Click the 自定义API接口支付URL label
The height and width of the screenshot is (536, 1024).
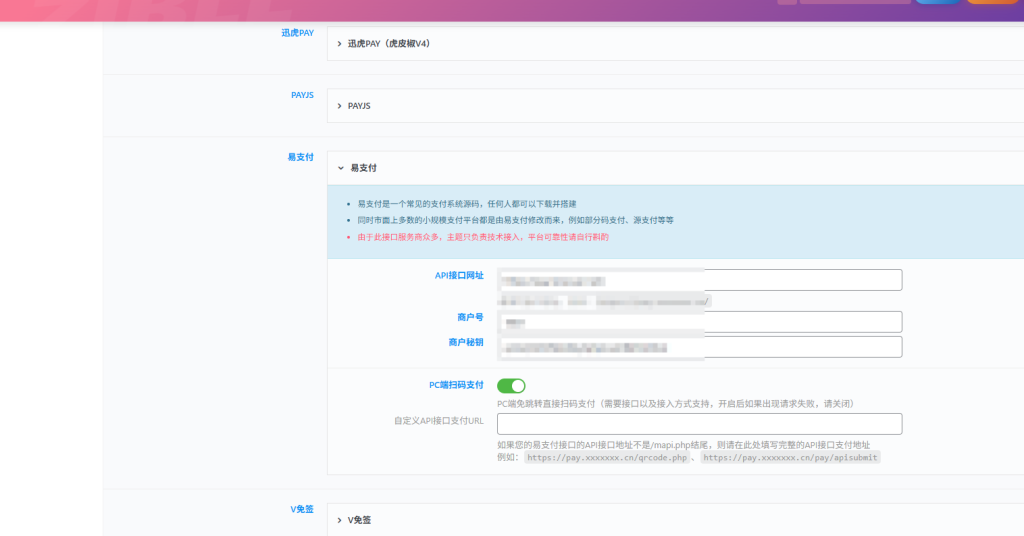click(438, 421)
